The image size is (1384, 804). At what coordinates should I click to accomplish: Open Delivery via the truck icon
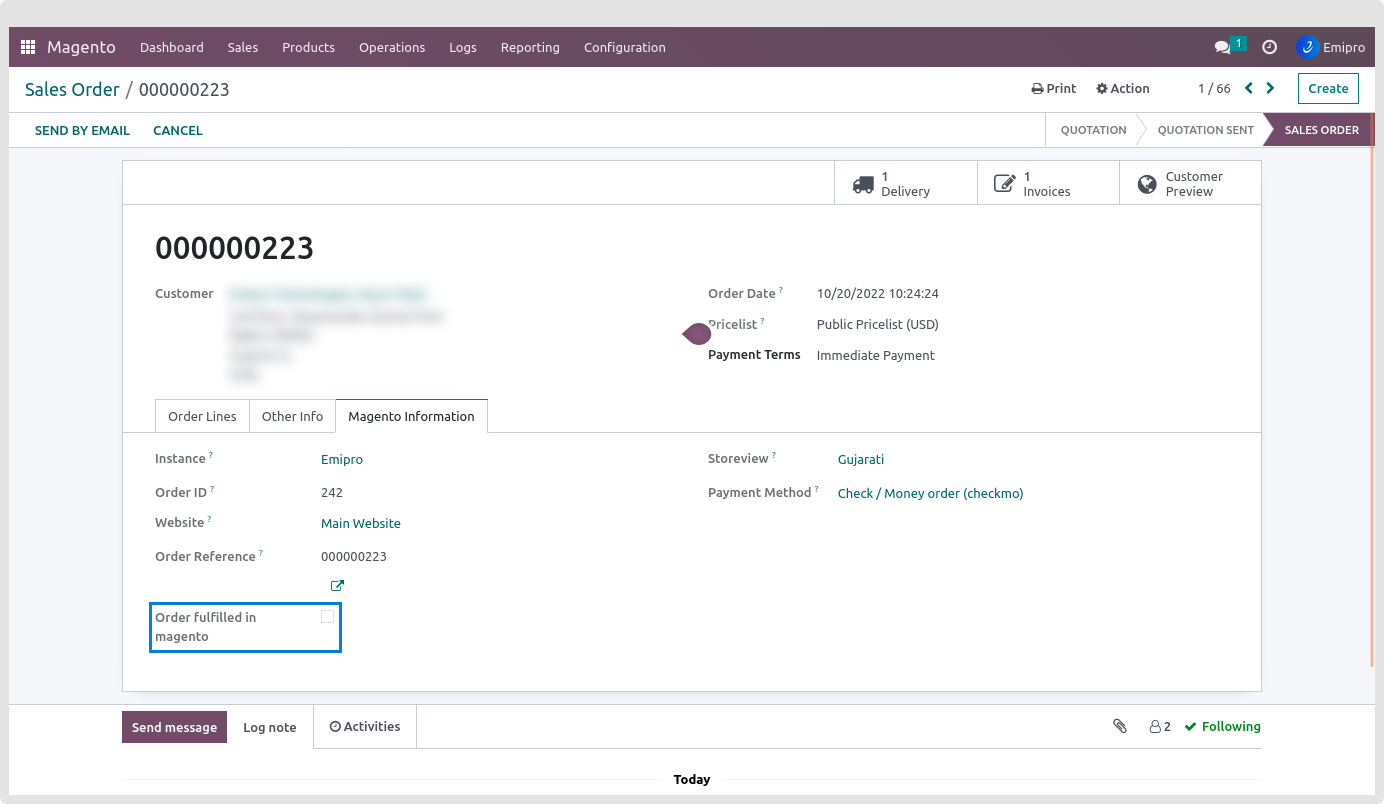point(863,184)
